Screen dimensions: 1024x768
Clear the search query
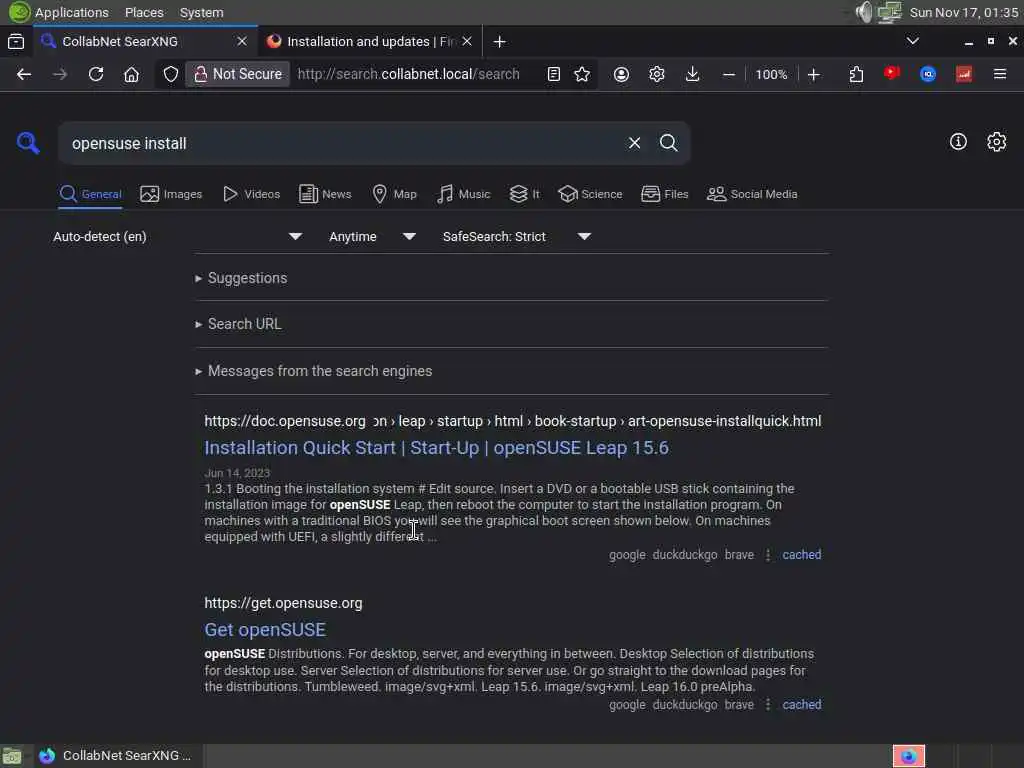pyautogui.click(x=634, y=143)
